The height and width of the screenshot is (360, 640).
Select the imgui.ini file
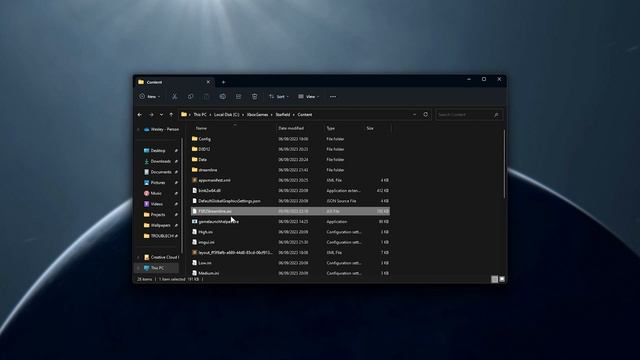click(x=290, y=242)
